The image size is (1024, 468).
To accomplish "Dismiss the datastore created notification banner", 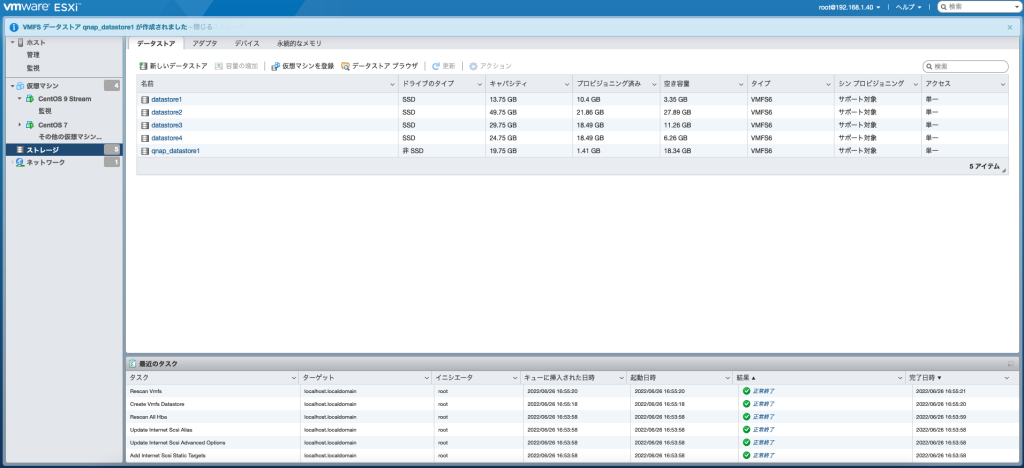I will click(1010, 28).
